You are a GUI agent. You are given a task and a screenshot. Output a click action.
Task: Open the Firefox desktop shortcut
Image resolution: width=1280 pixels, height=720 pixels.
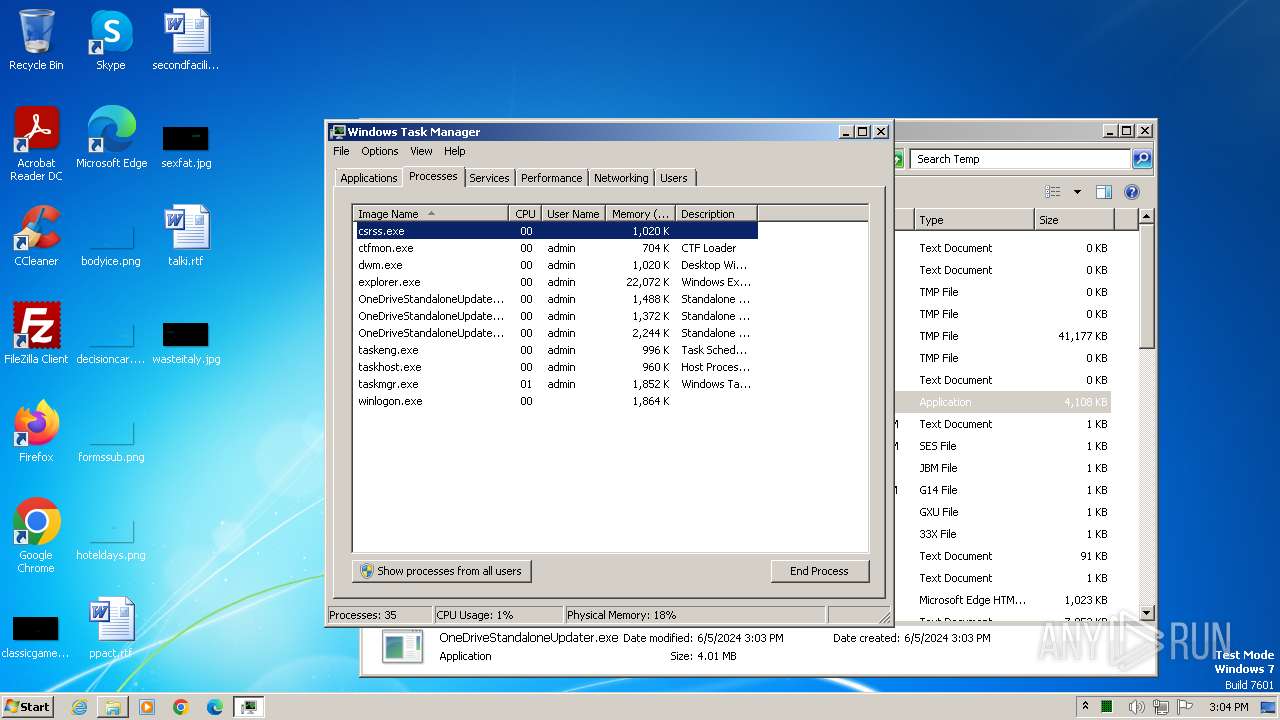point(36,432)
